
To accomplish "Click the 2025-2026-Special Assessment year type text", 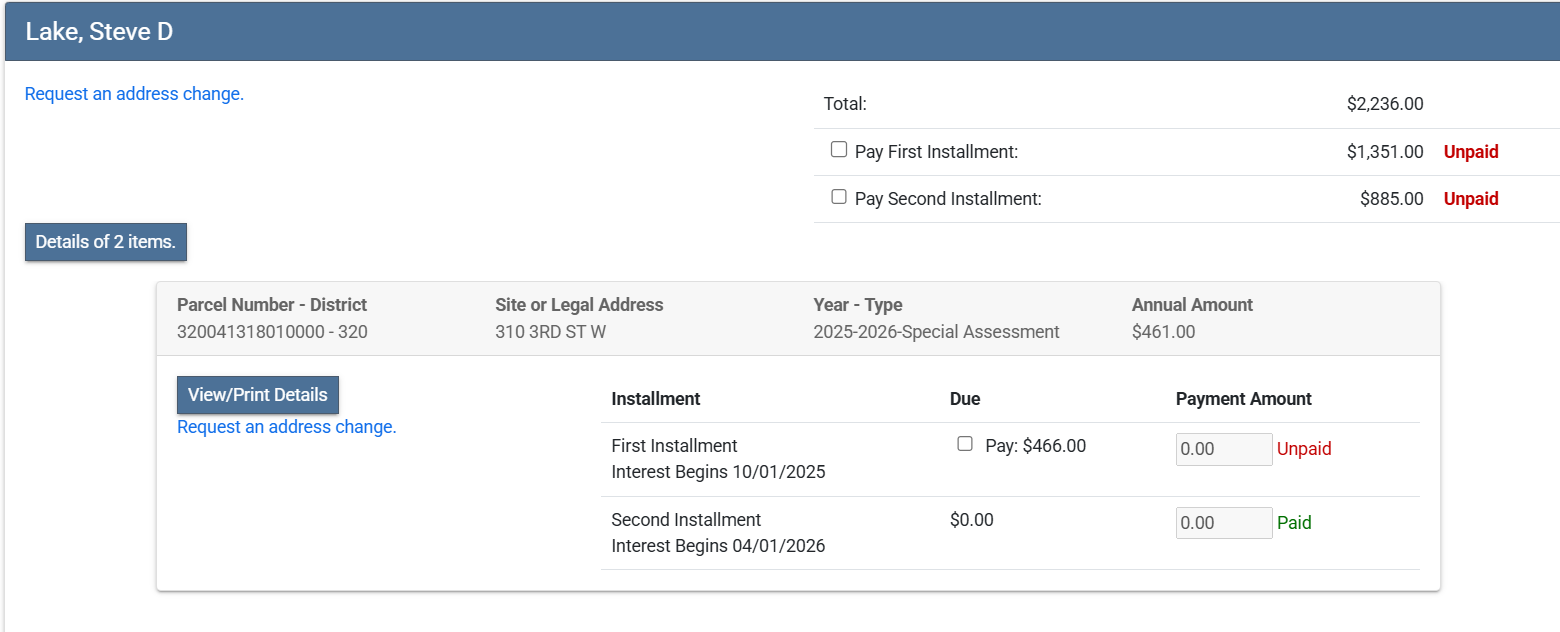I will (x=936, y=332).
